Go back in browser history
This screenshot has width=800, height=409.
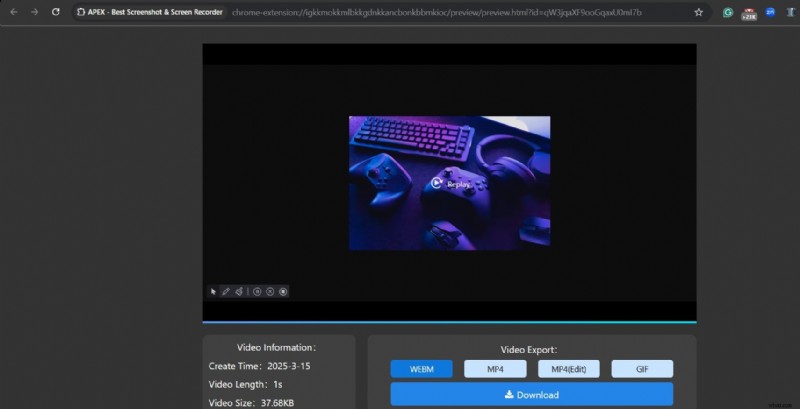point(14,12)
